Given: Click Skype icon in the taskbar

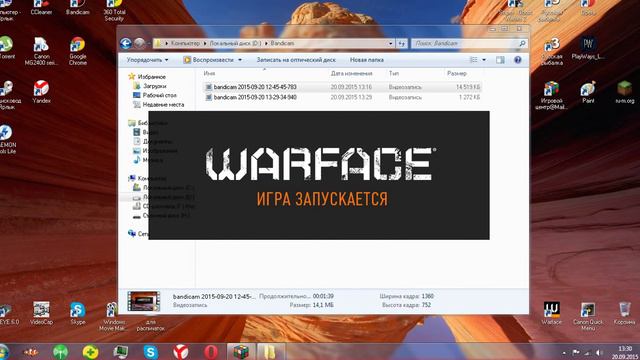Looking at the screenshot, I should [x=151, y=351].
